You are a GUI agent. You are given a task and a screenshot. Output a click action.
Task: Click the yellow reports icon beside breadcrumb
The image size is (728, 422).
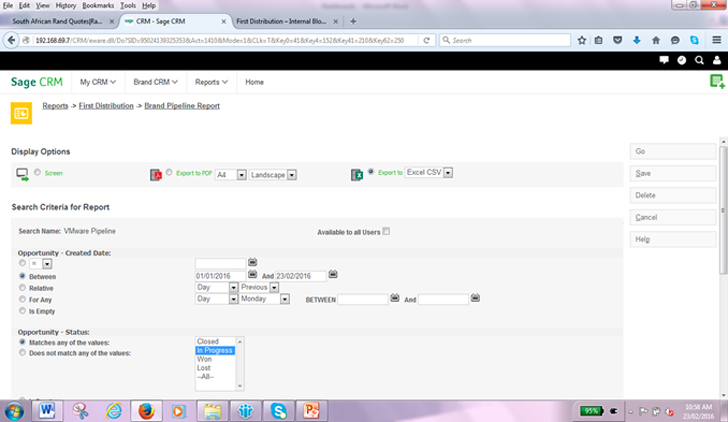pyautogui.click(x=21, y=113)
